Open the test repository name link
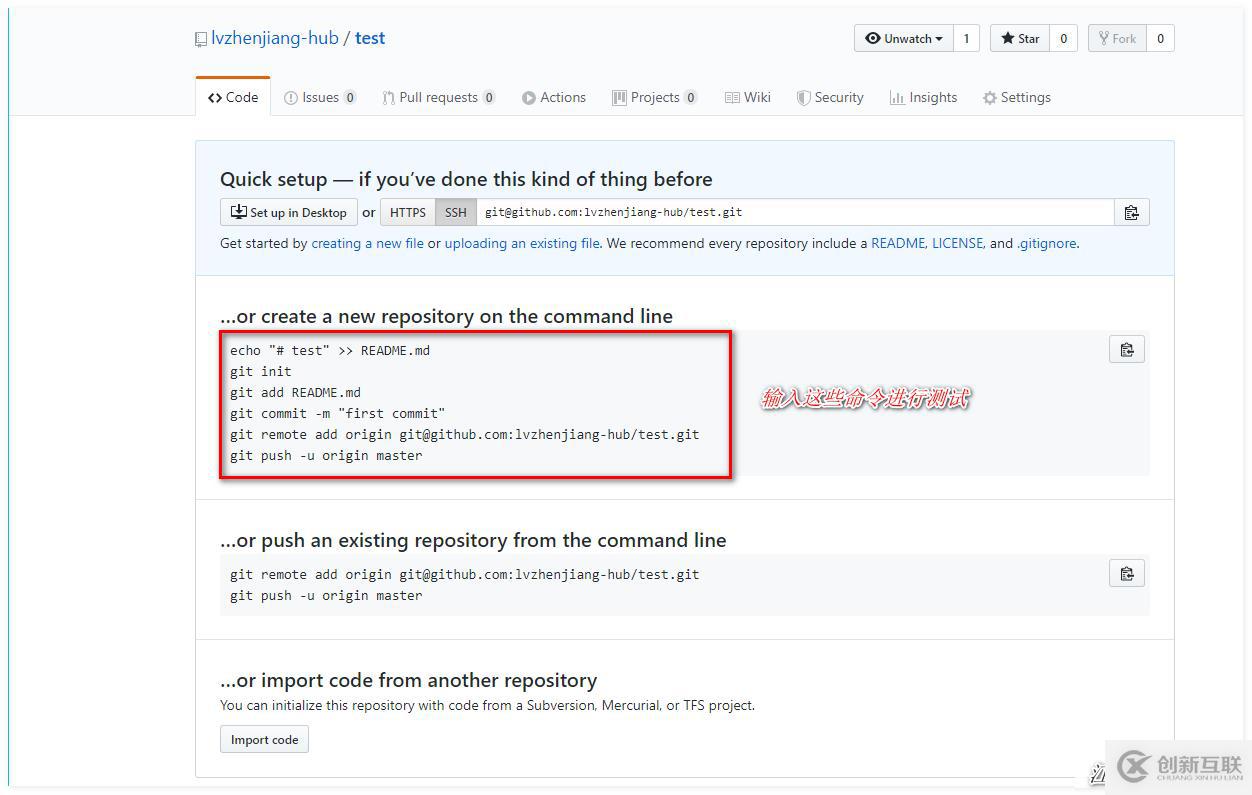Viewport: 1252px width, 795px height. 370,38
